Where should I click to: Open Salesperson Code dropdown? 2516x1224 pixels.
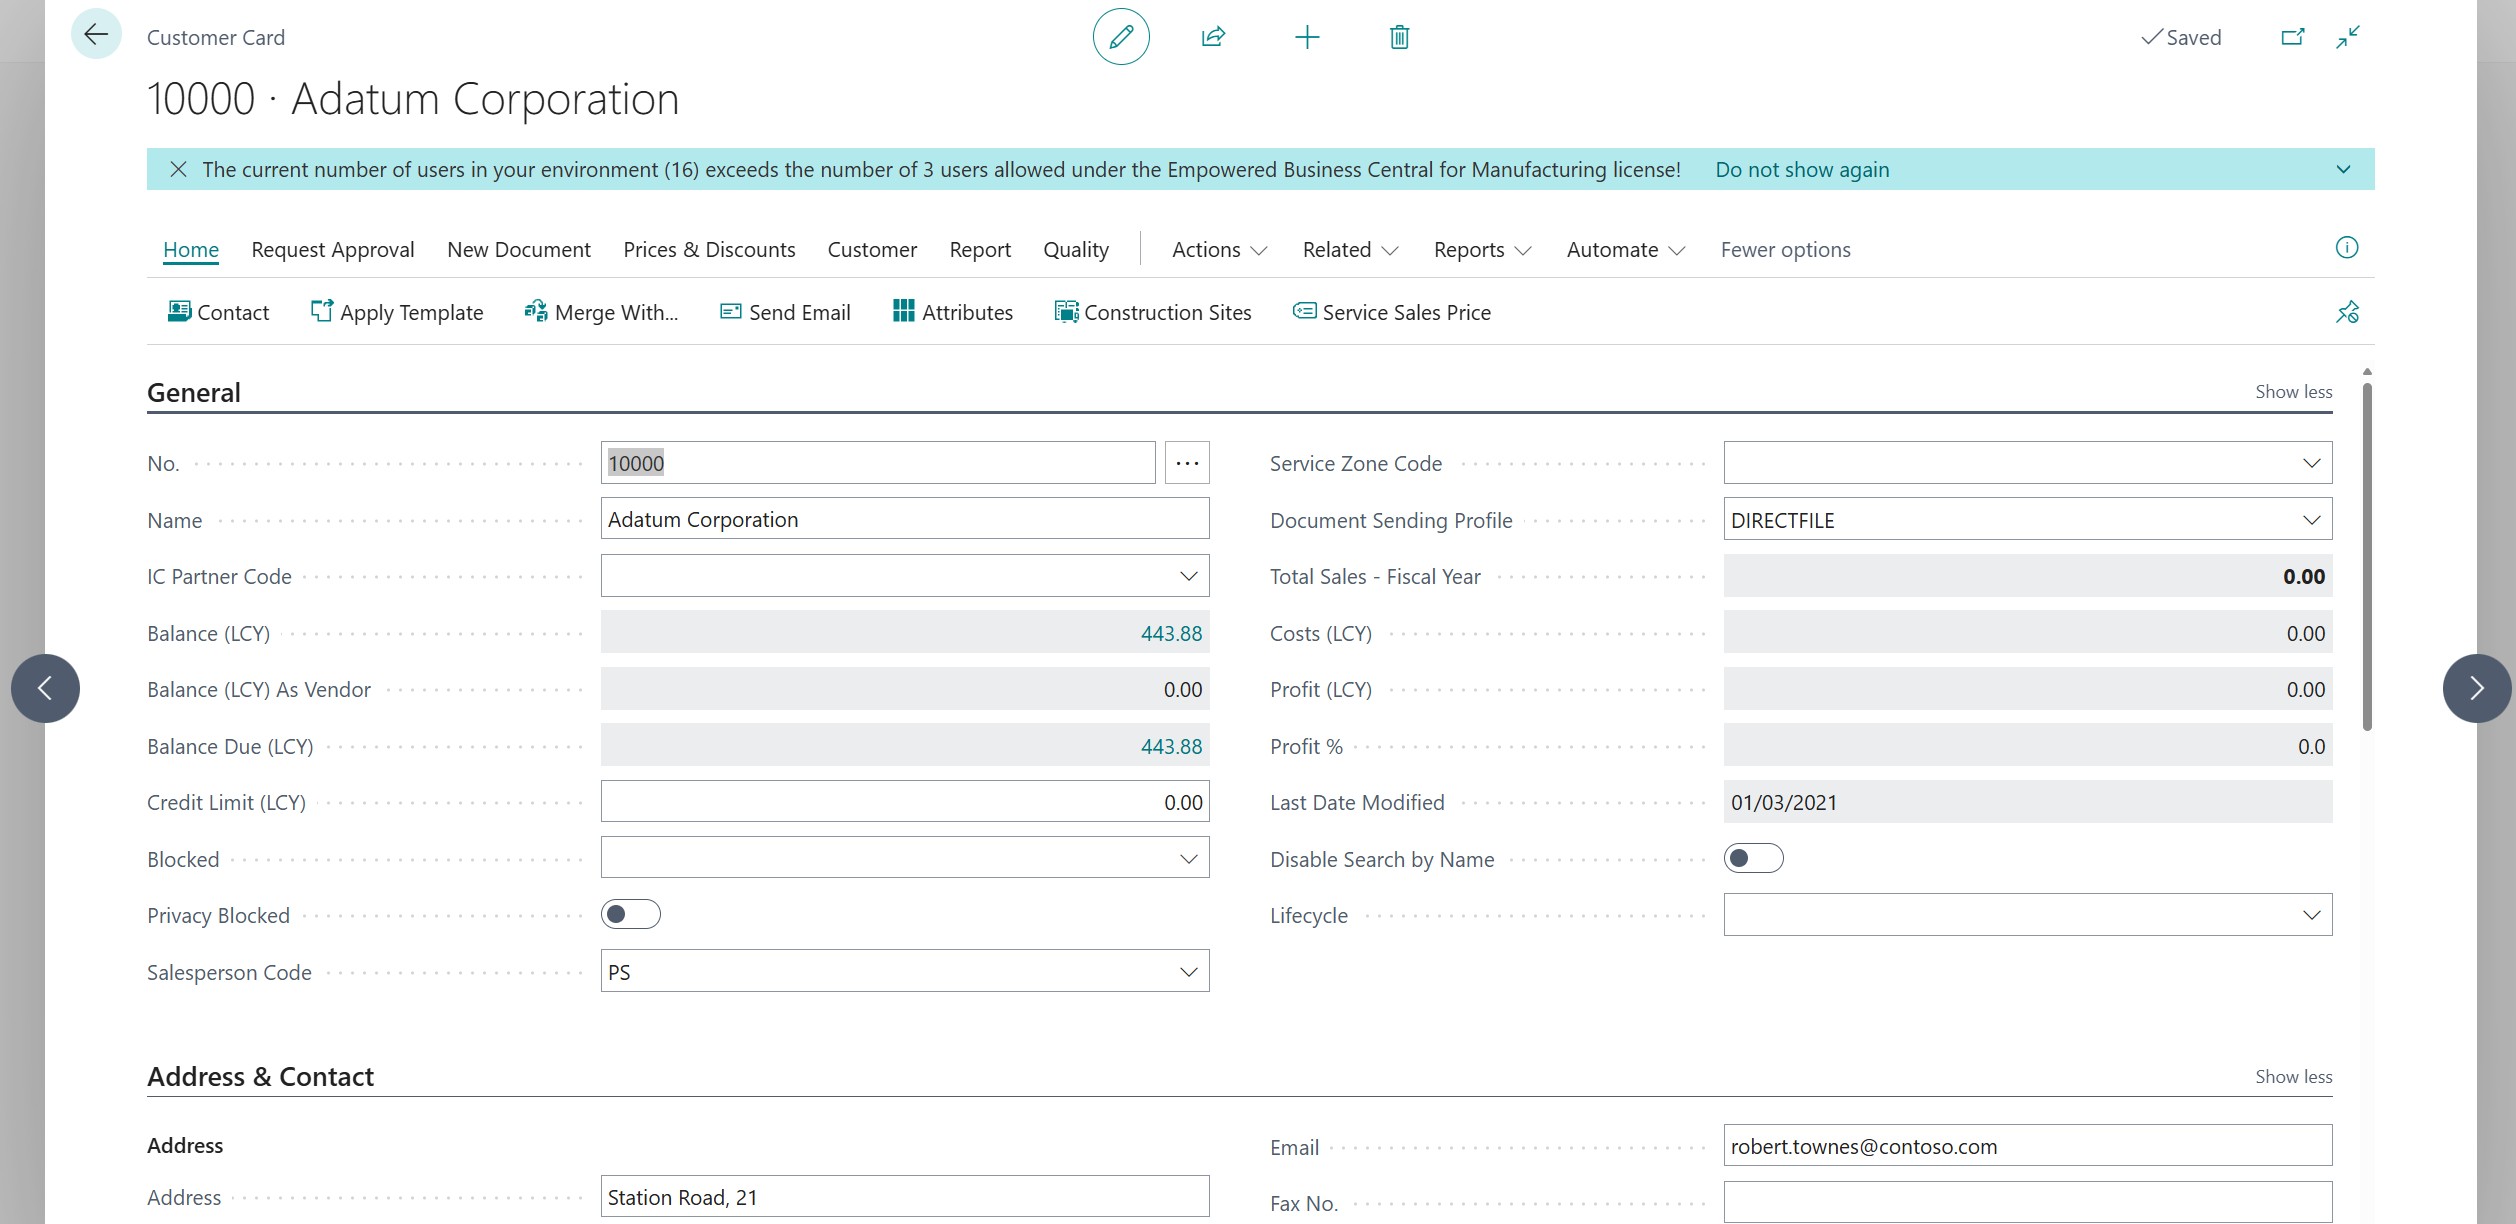(1188, 972)
